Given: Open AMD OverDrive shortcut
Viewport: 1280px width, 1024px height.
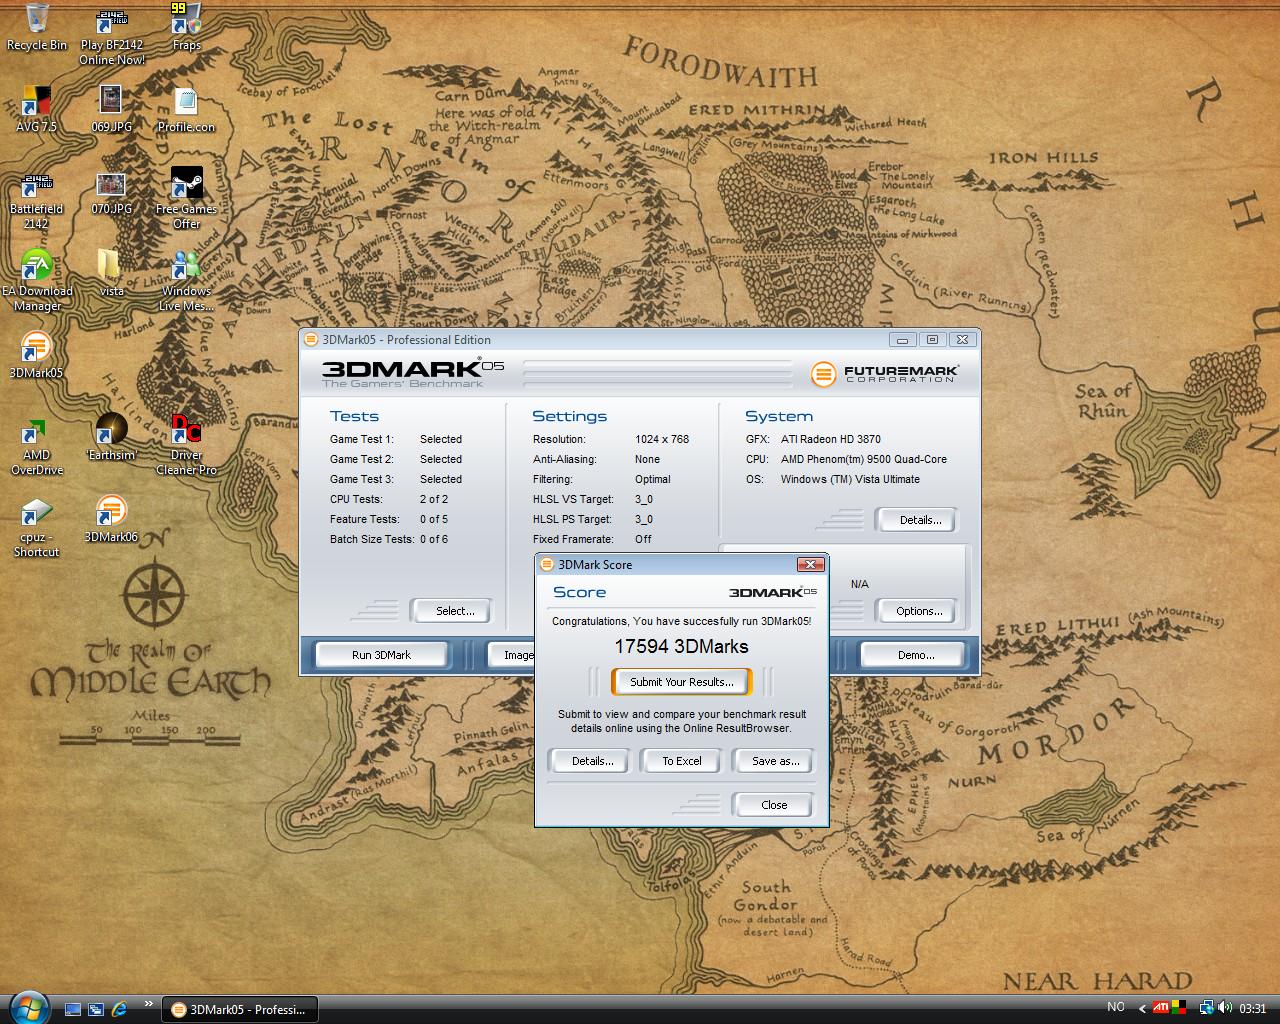Looking at the screenshot, I should coord(36,445).
